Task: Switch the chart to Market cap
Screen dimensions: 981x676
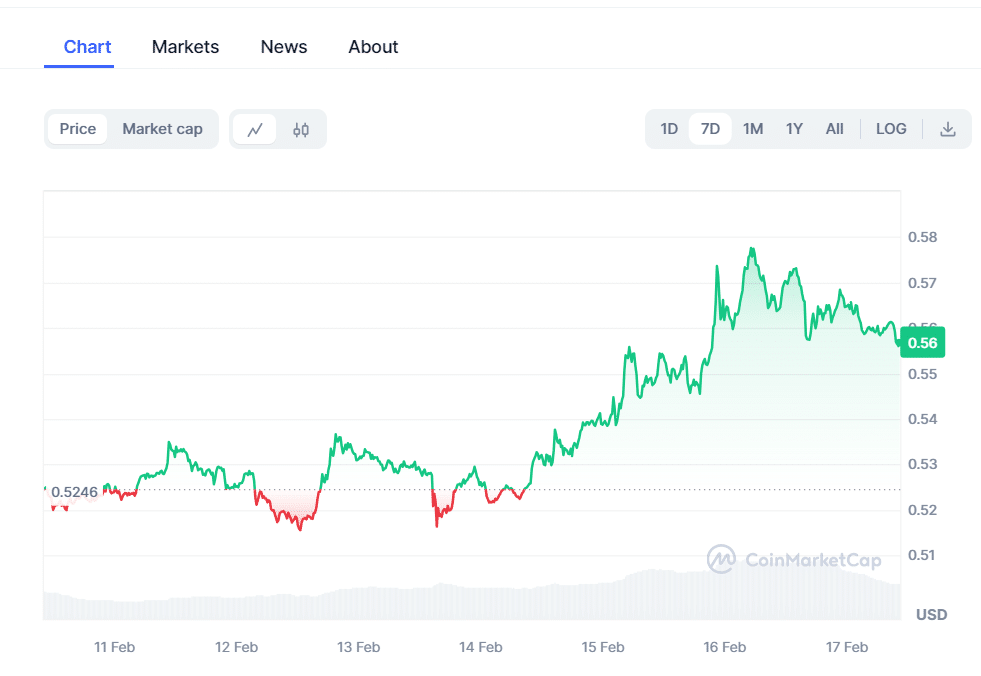Action: (x=162, y=128)
